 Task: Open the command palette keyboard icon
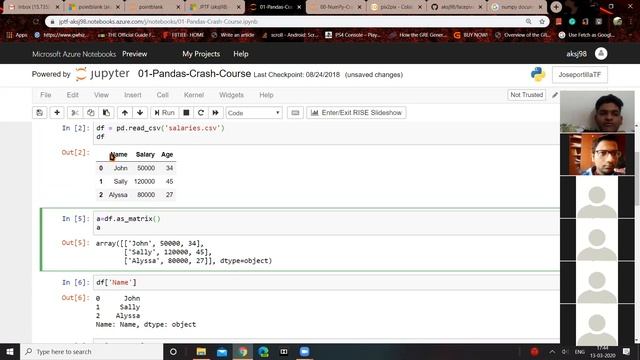[x=295, y=113]
